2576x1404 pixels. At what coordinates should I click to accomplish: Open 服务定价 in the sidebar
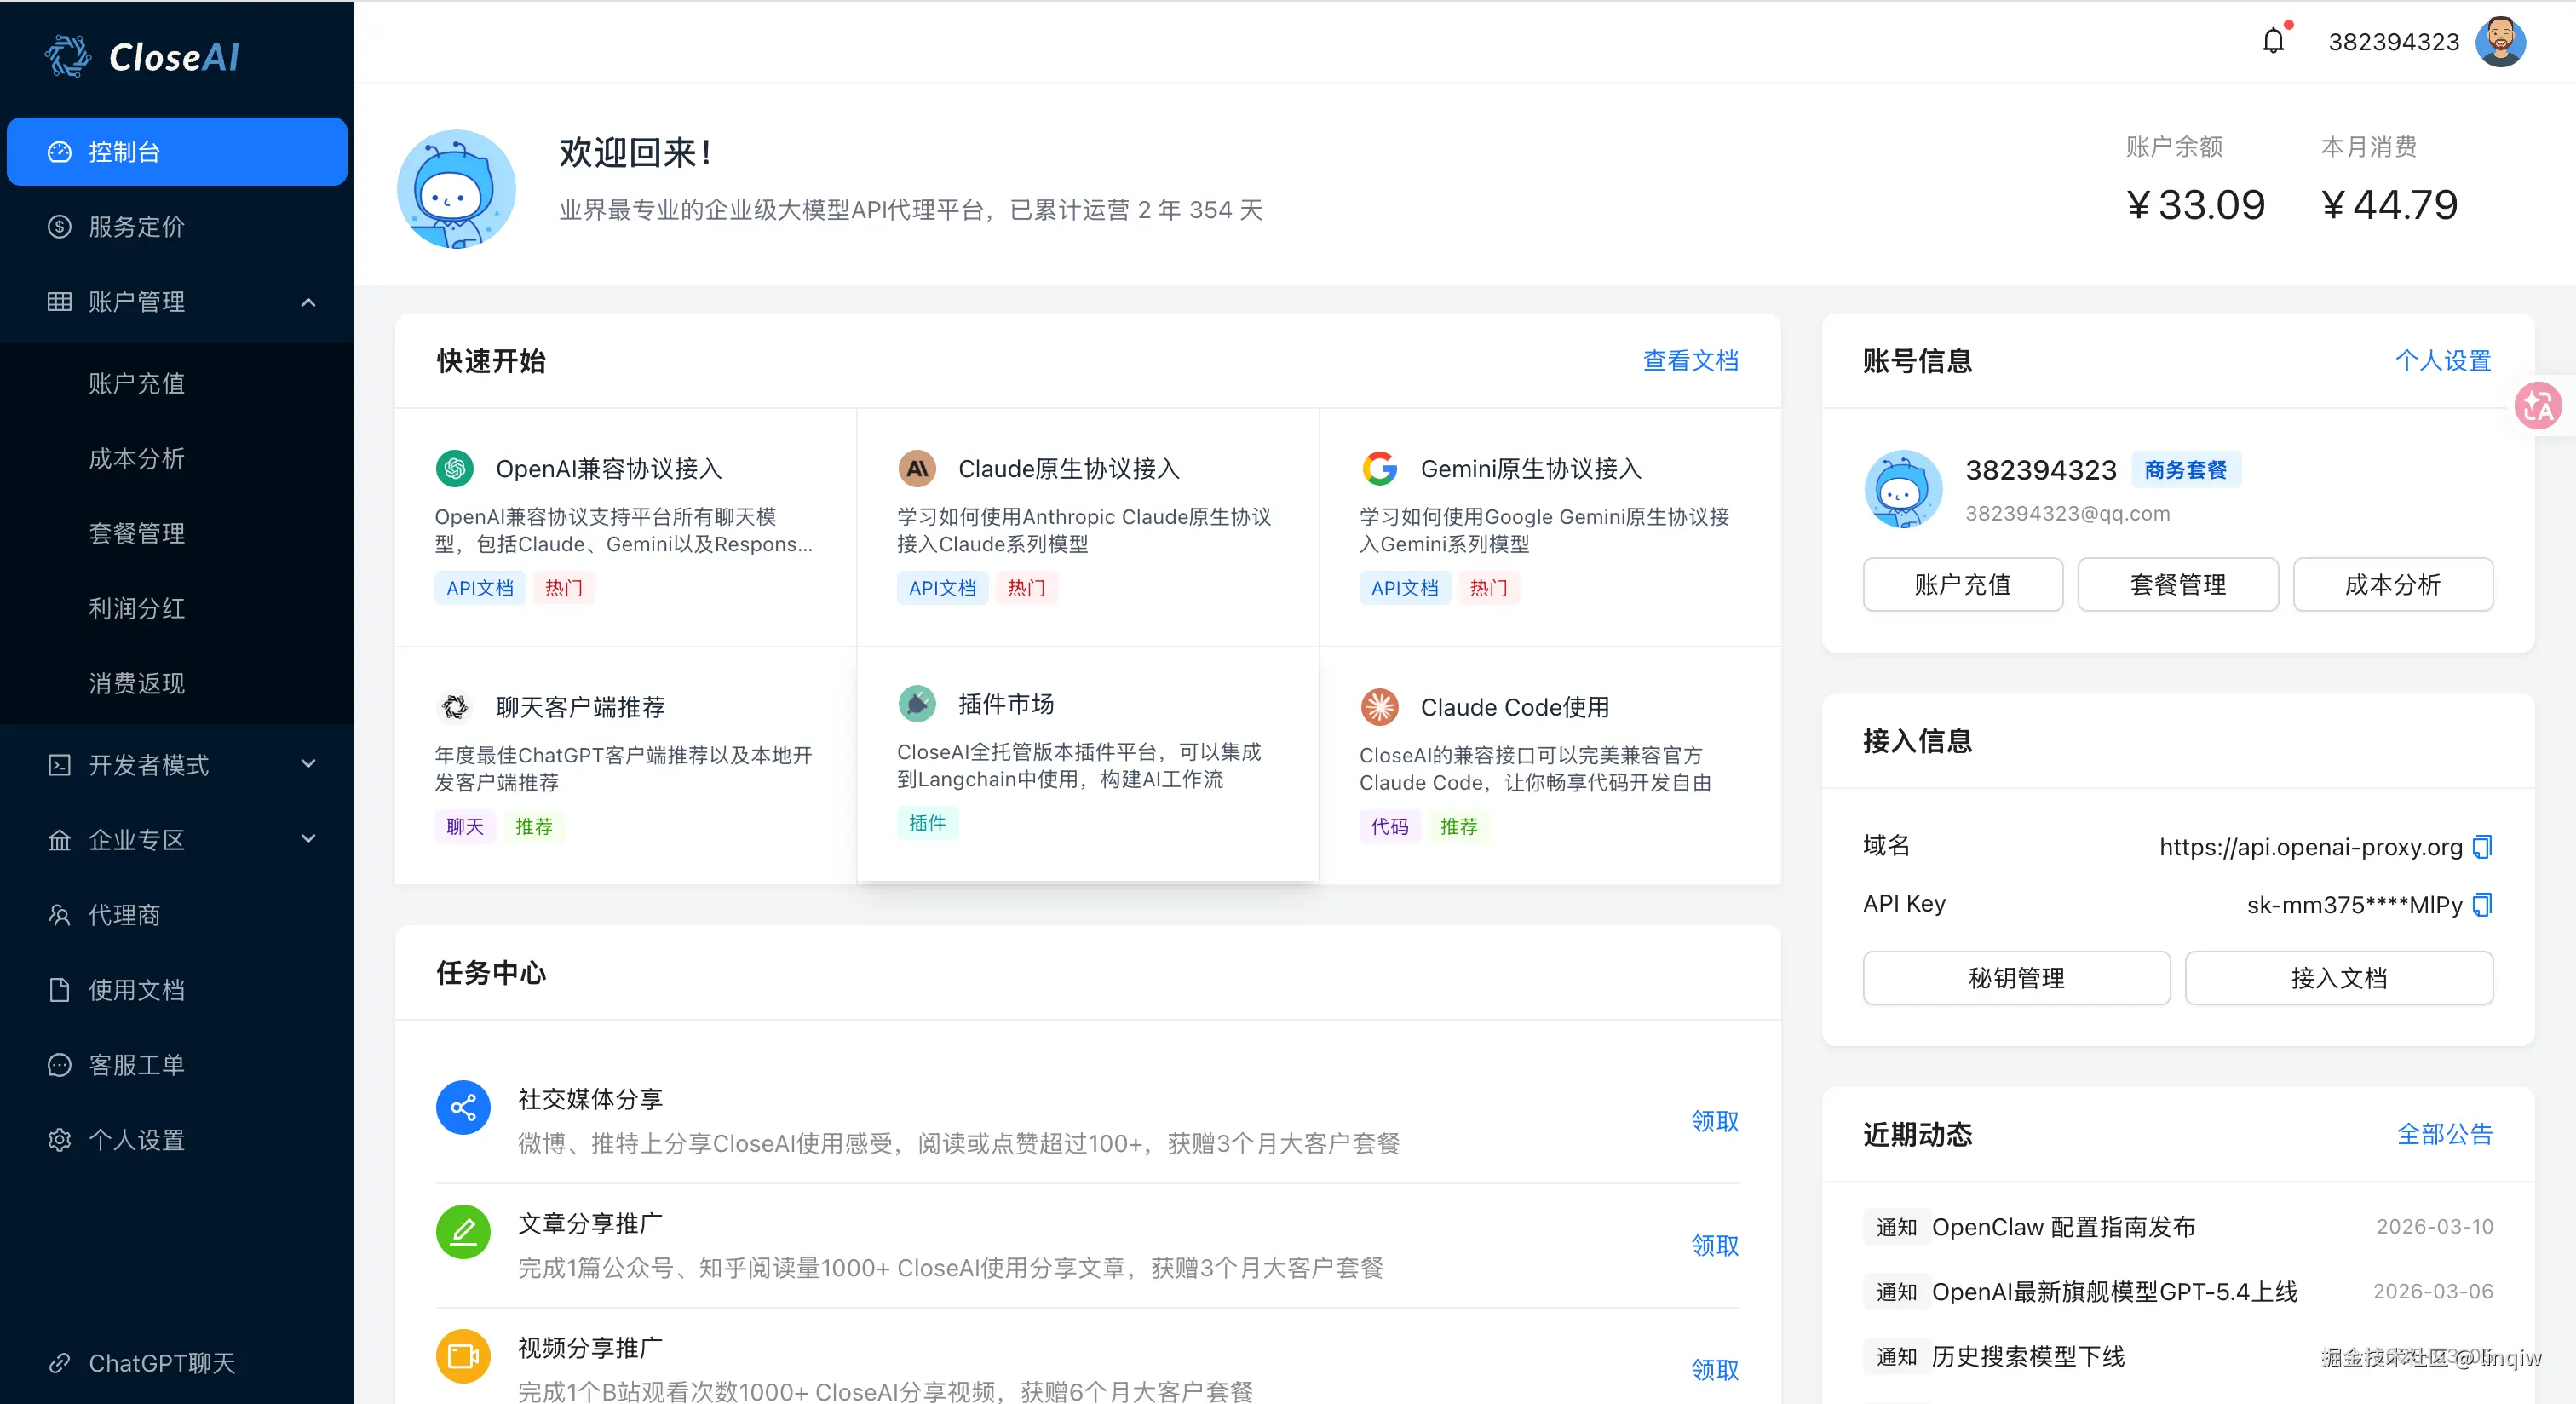[x=136, y=227]
